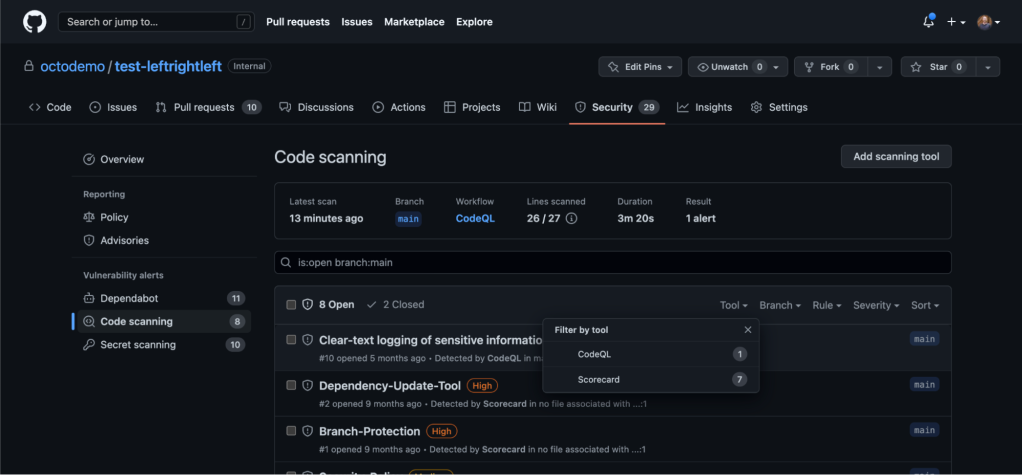The image size is (1022, 475).
Task: Click the Overview sidebar item
Action: 122,159
